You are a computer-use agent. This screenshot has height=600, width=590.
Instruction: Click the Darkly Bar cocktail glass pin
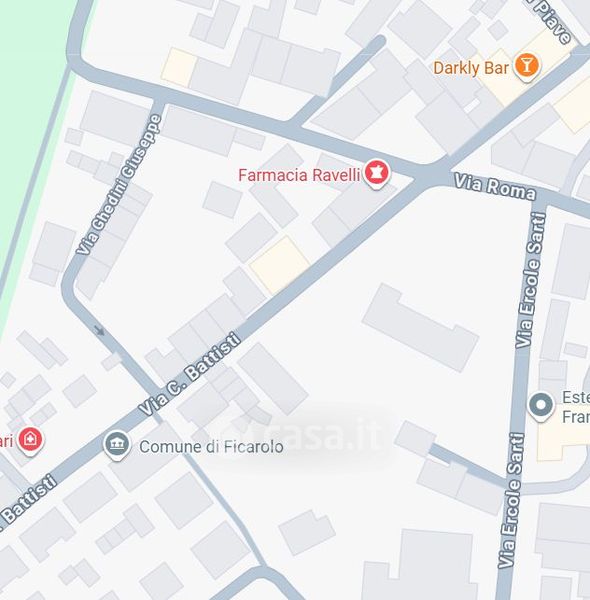[x=526, y=67]
